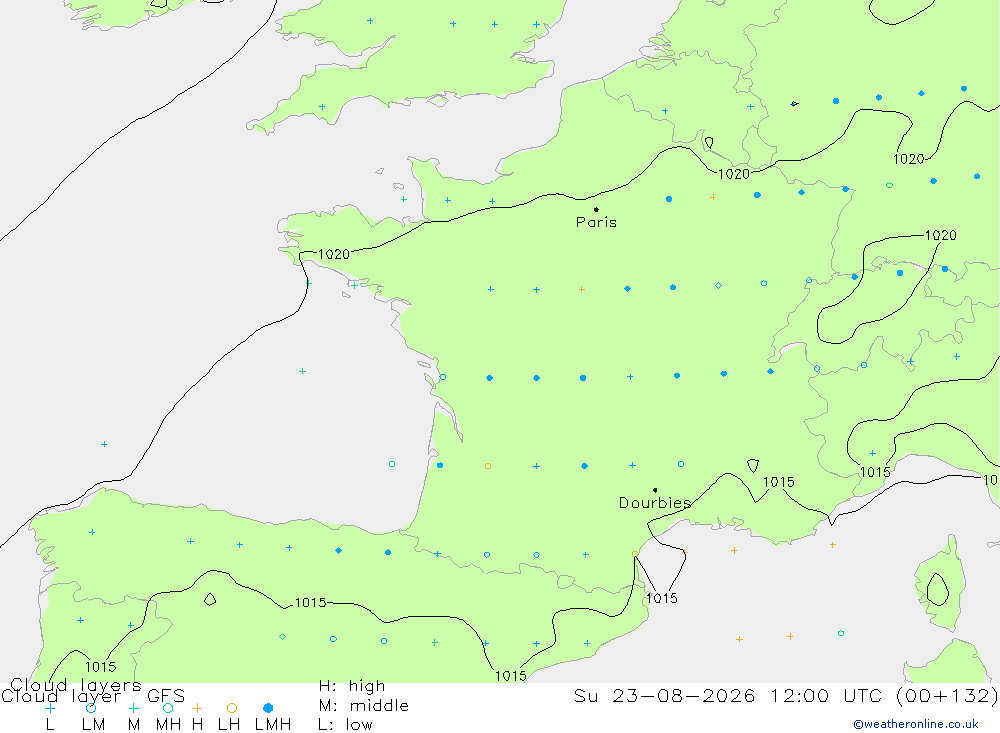Click the blue cross L legend symbol
Image resolution: width=1000 pixels, height=733 pixels.
[x=50, y=708]
